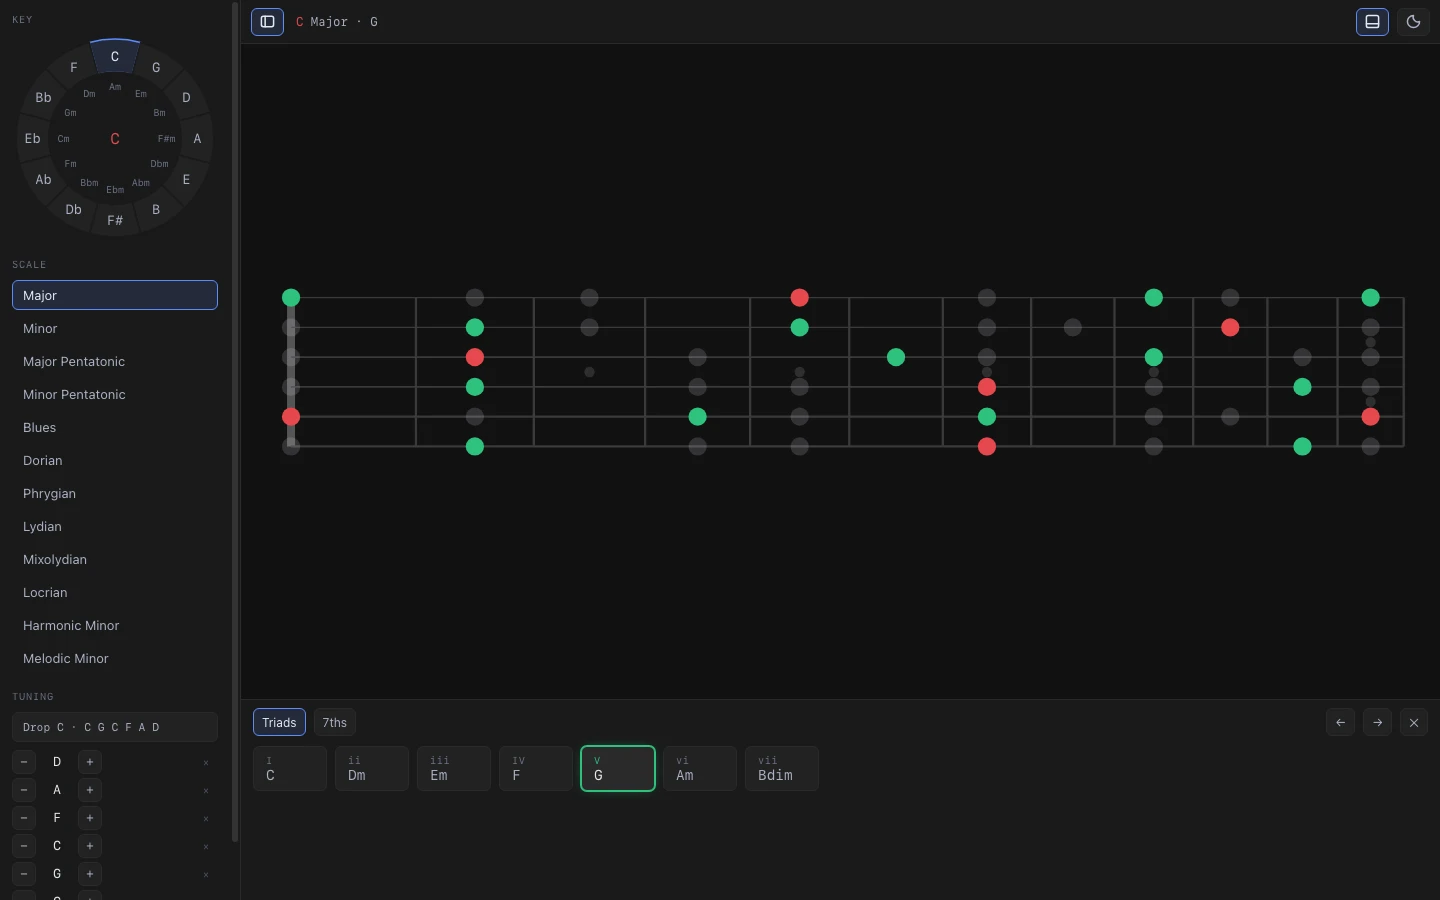
Task: Raise the A string tuning
Action: click(90, 790)
